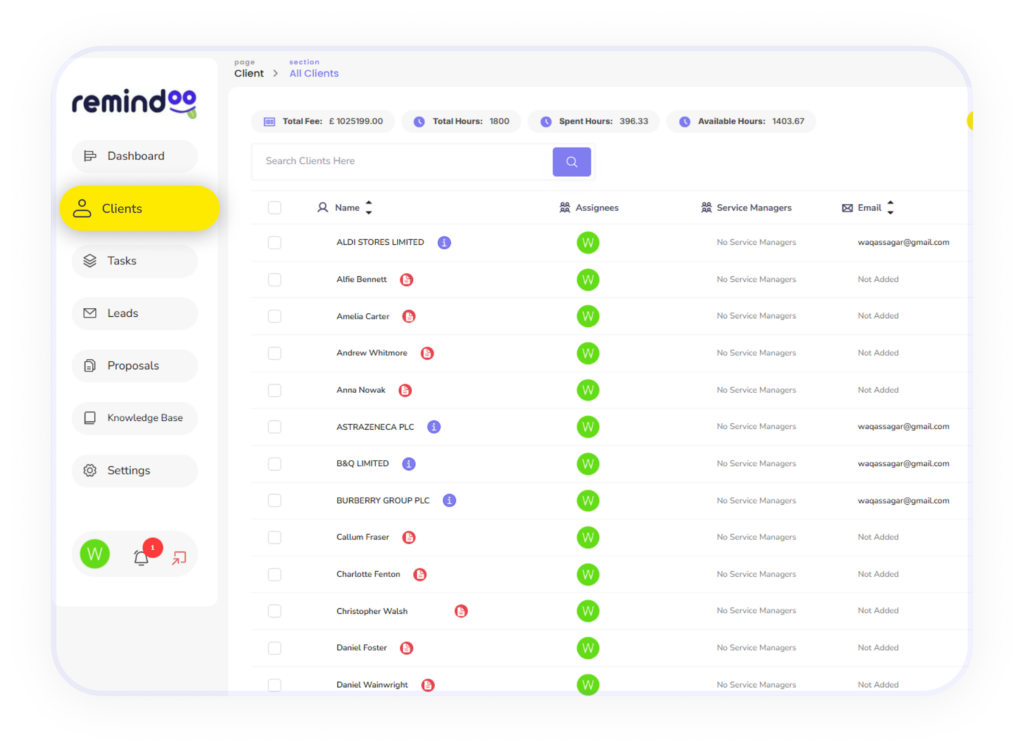Open the All Clients breadcrumb link

coord(314,73)
